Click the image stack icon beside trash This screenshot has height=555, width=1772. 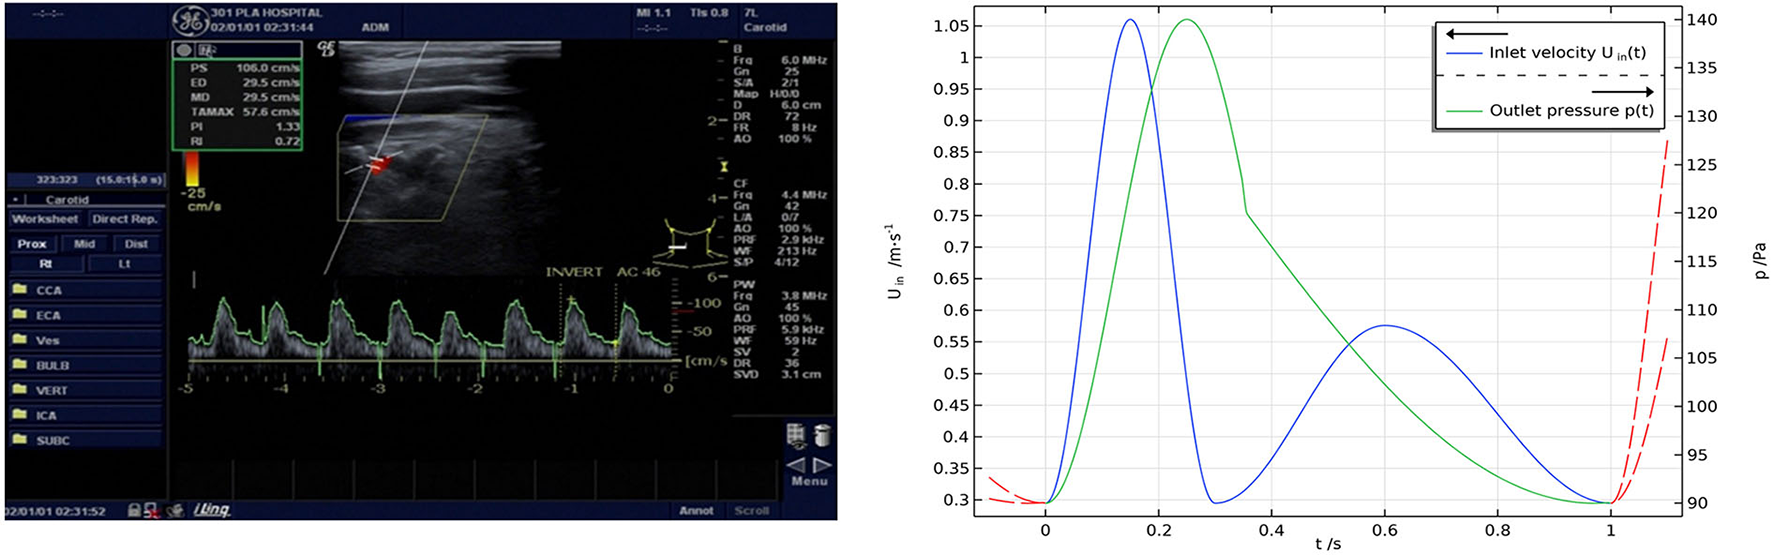coord(796,435)
